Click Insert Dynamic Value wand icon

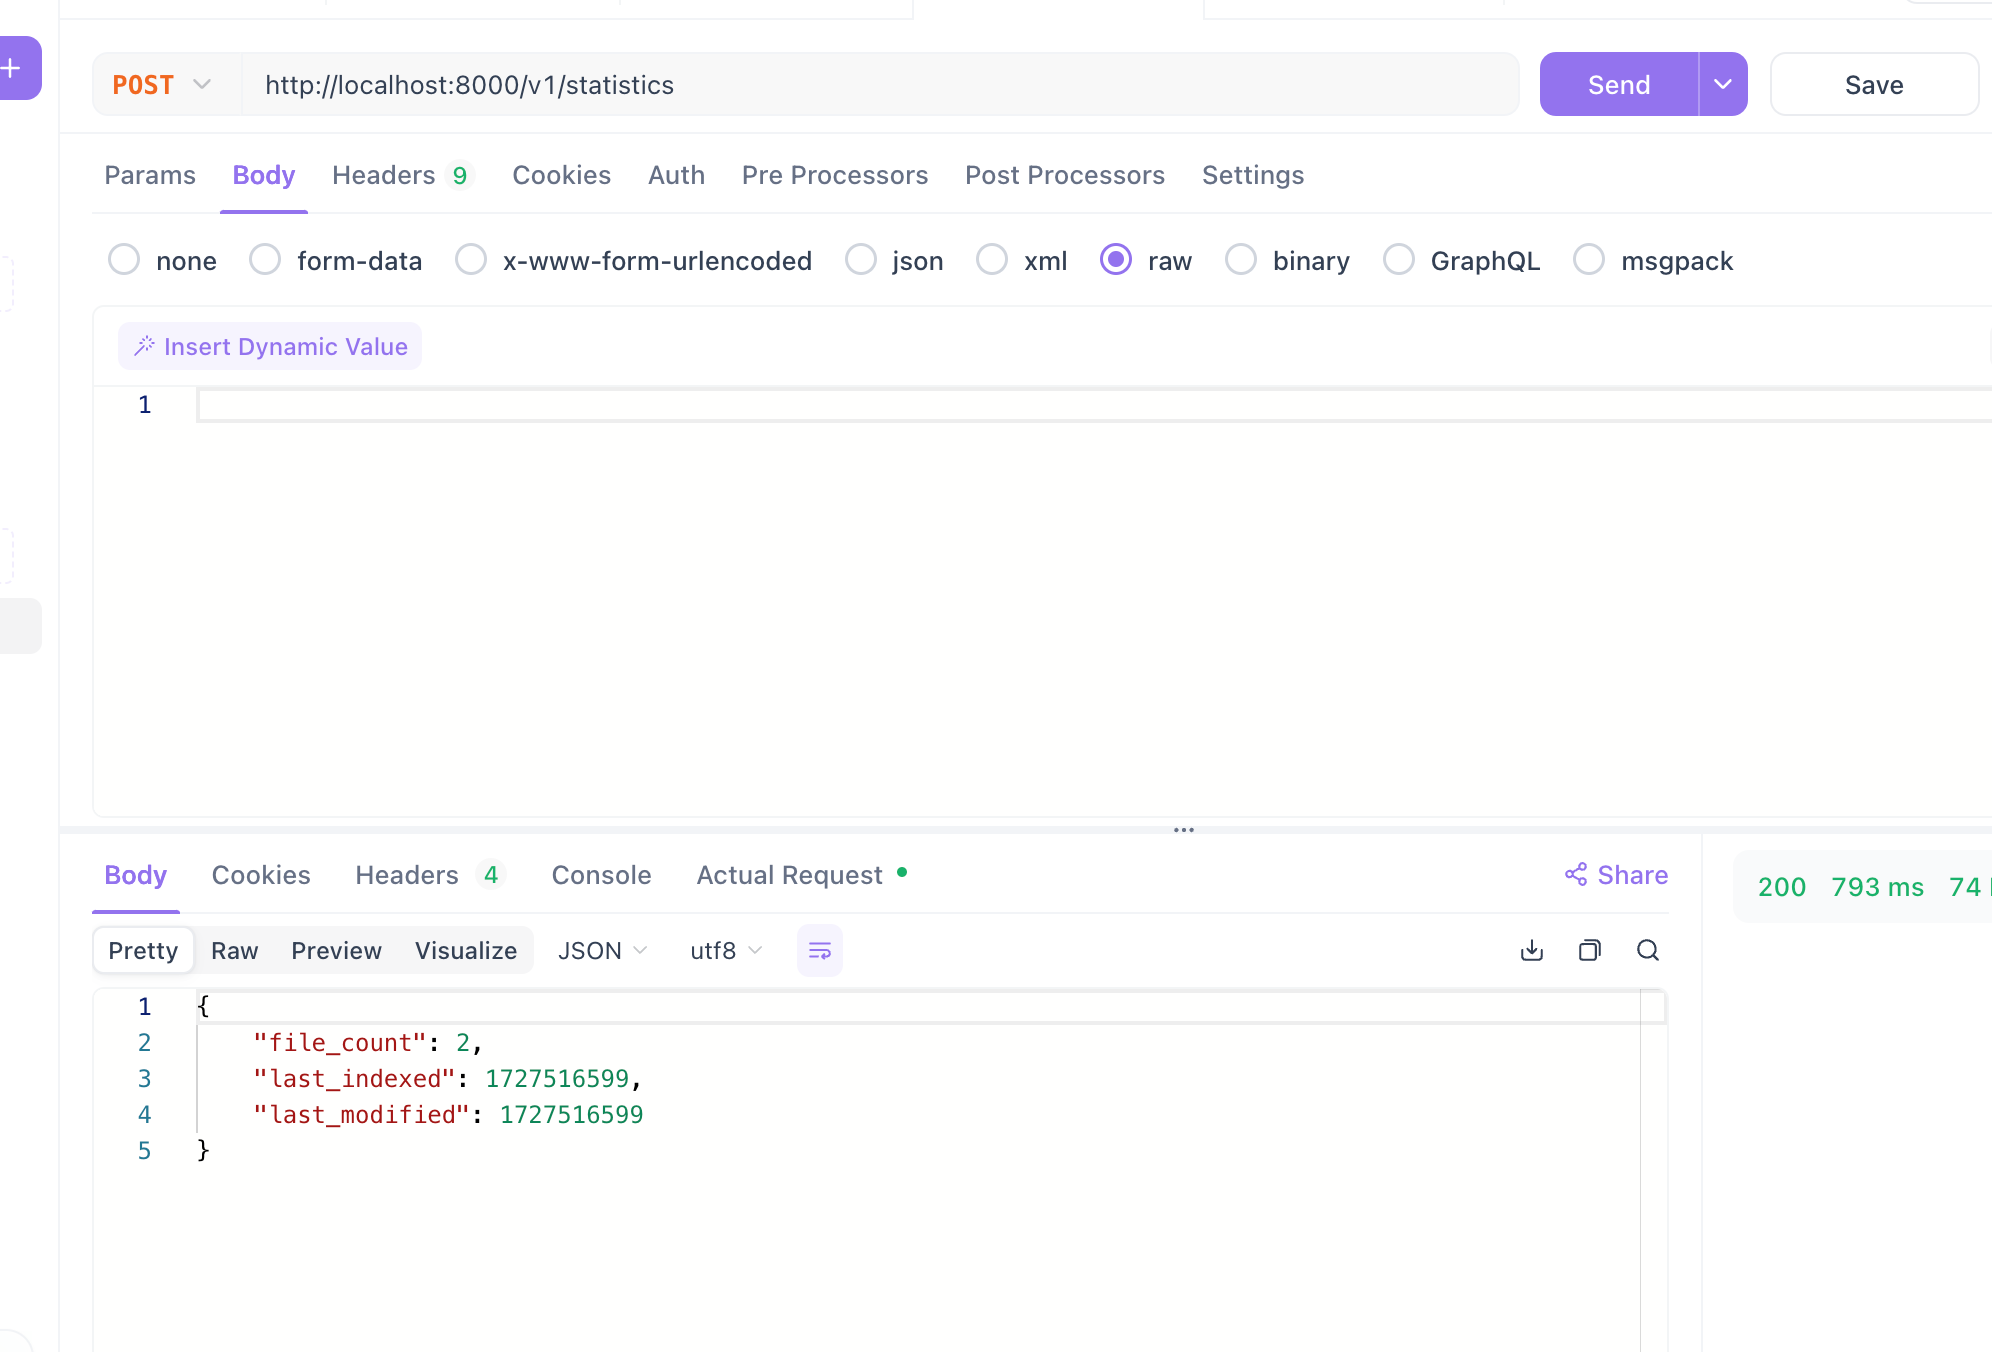pos(145,346)
